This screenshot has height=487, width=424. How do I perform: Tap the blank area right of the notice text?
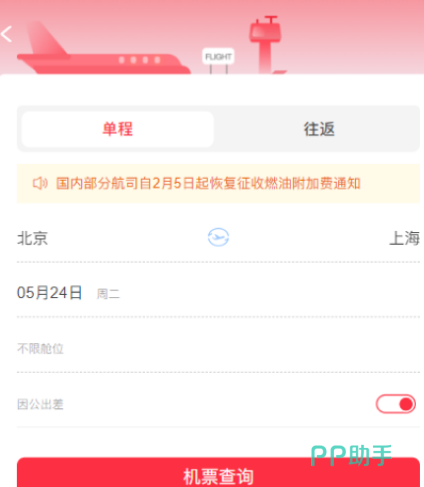(390, 183)
